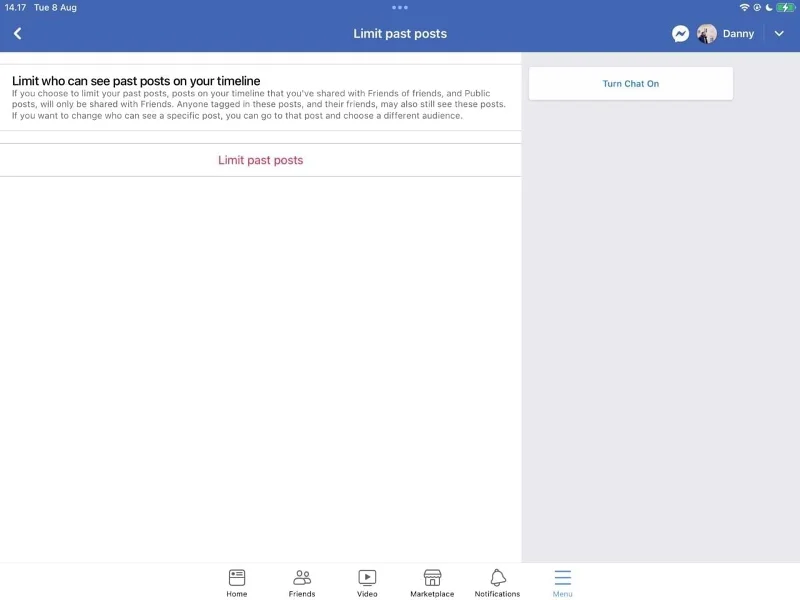Viewport: 800px width, 600px height.
Task: Select the 'Limit past posts' page title in header
Action: click(x=400, y=34)
